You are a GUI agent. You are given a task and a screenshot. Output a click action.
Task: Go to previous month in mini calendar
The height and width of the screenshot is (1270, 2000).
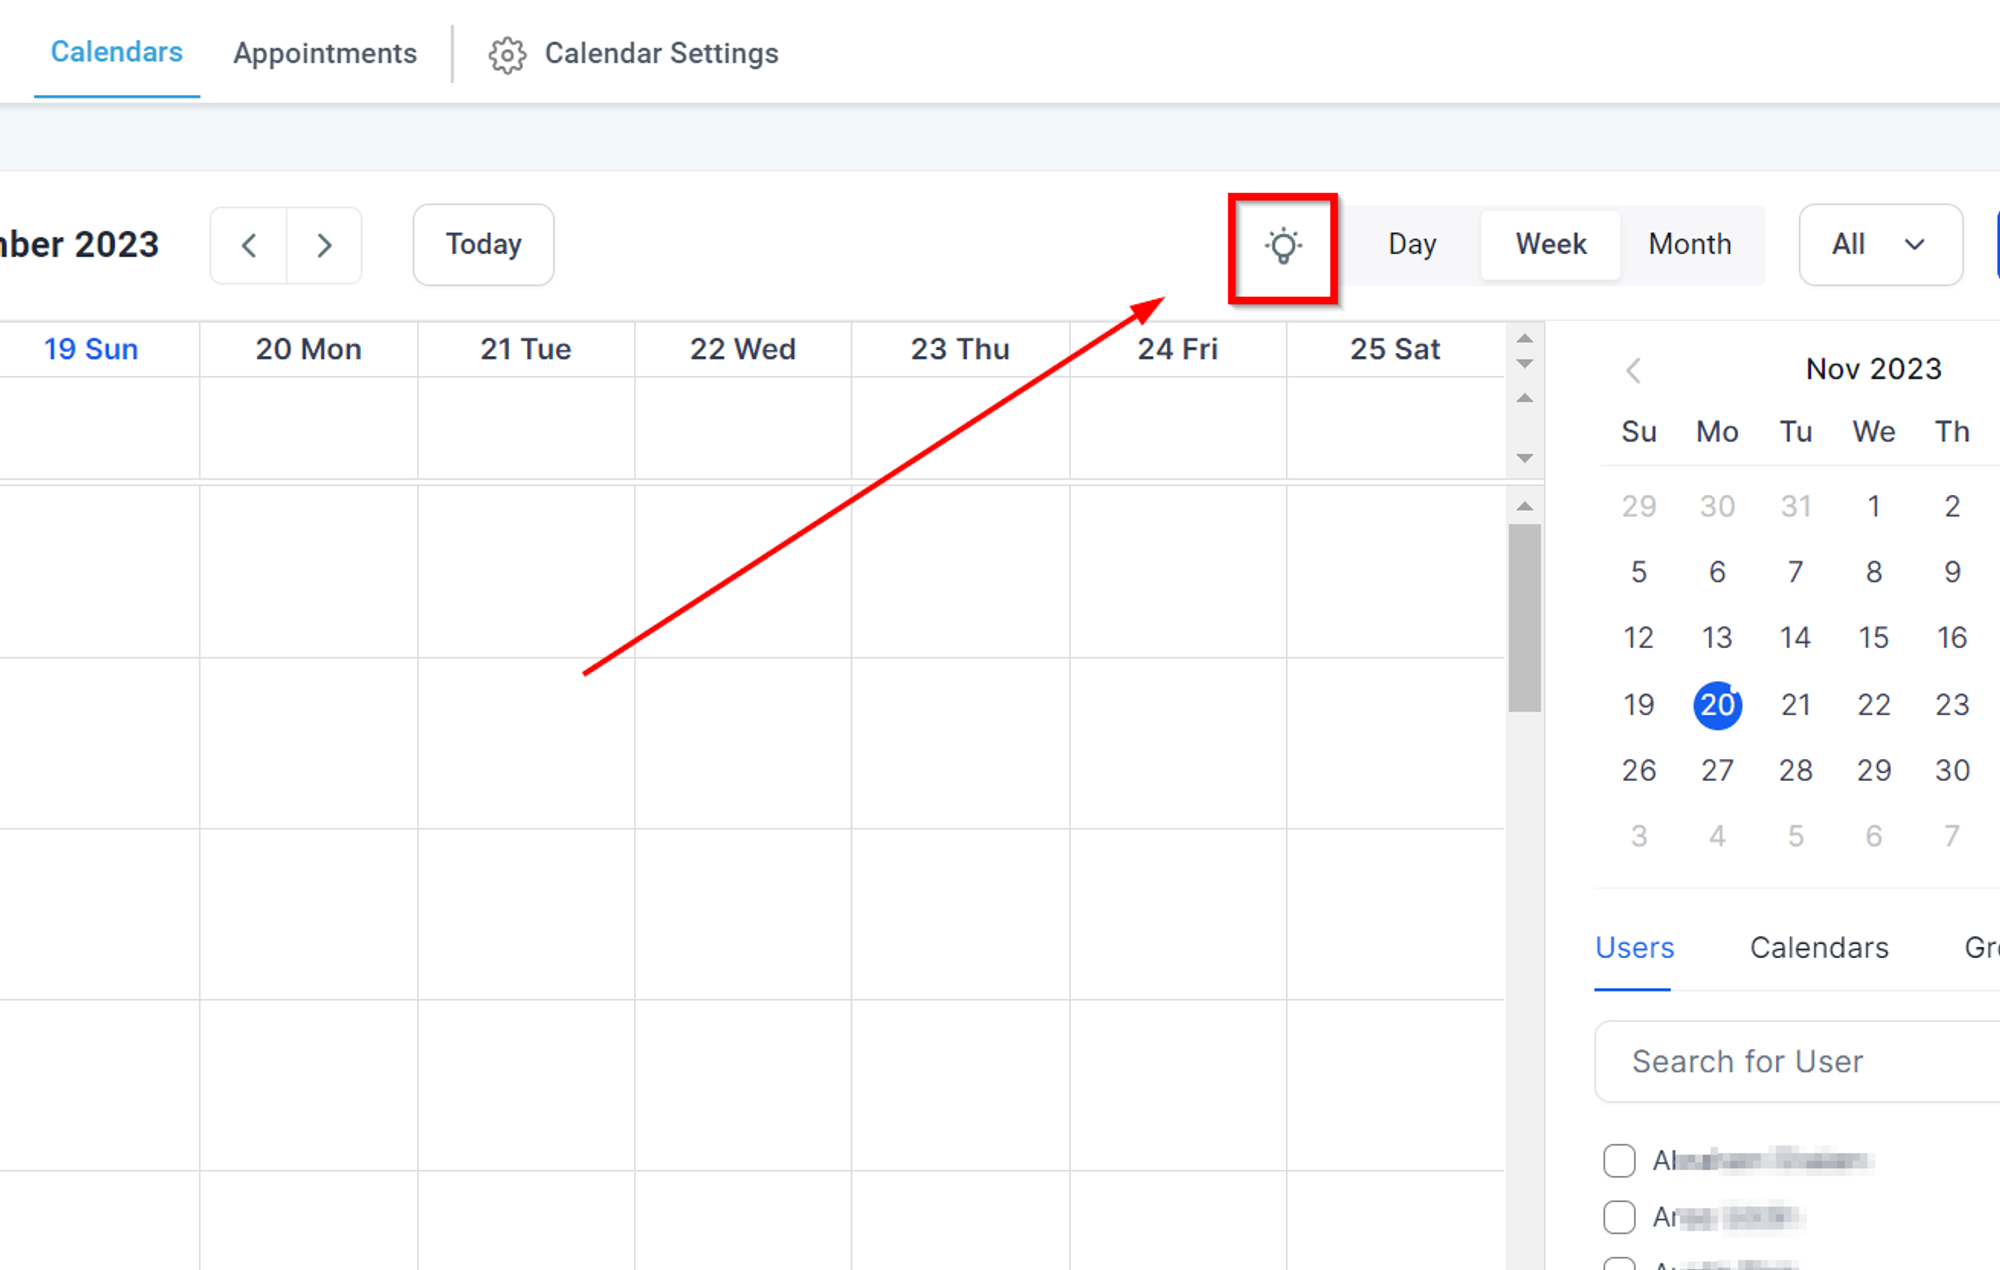1634,371
